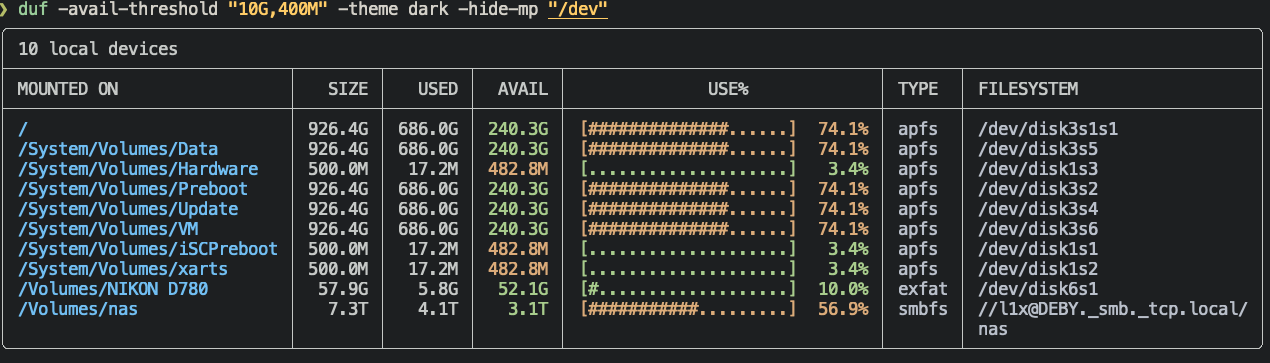Click the NIKON D780 usage bar
1270x363 pixels.
pyautogui.click(x=688, y=289)
